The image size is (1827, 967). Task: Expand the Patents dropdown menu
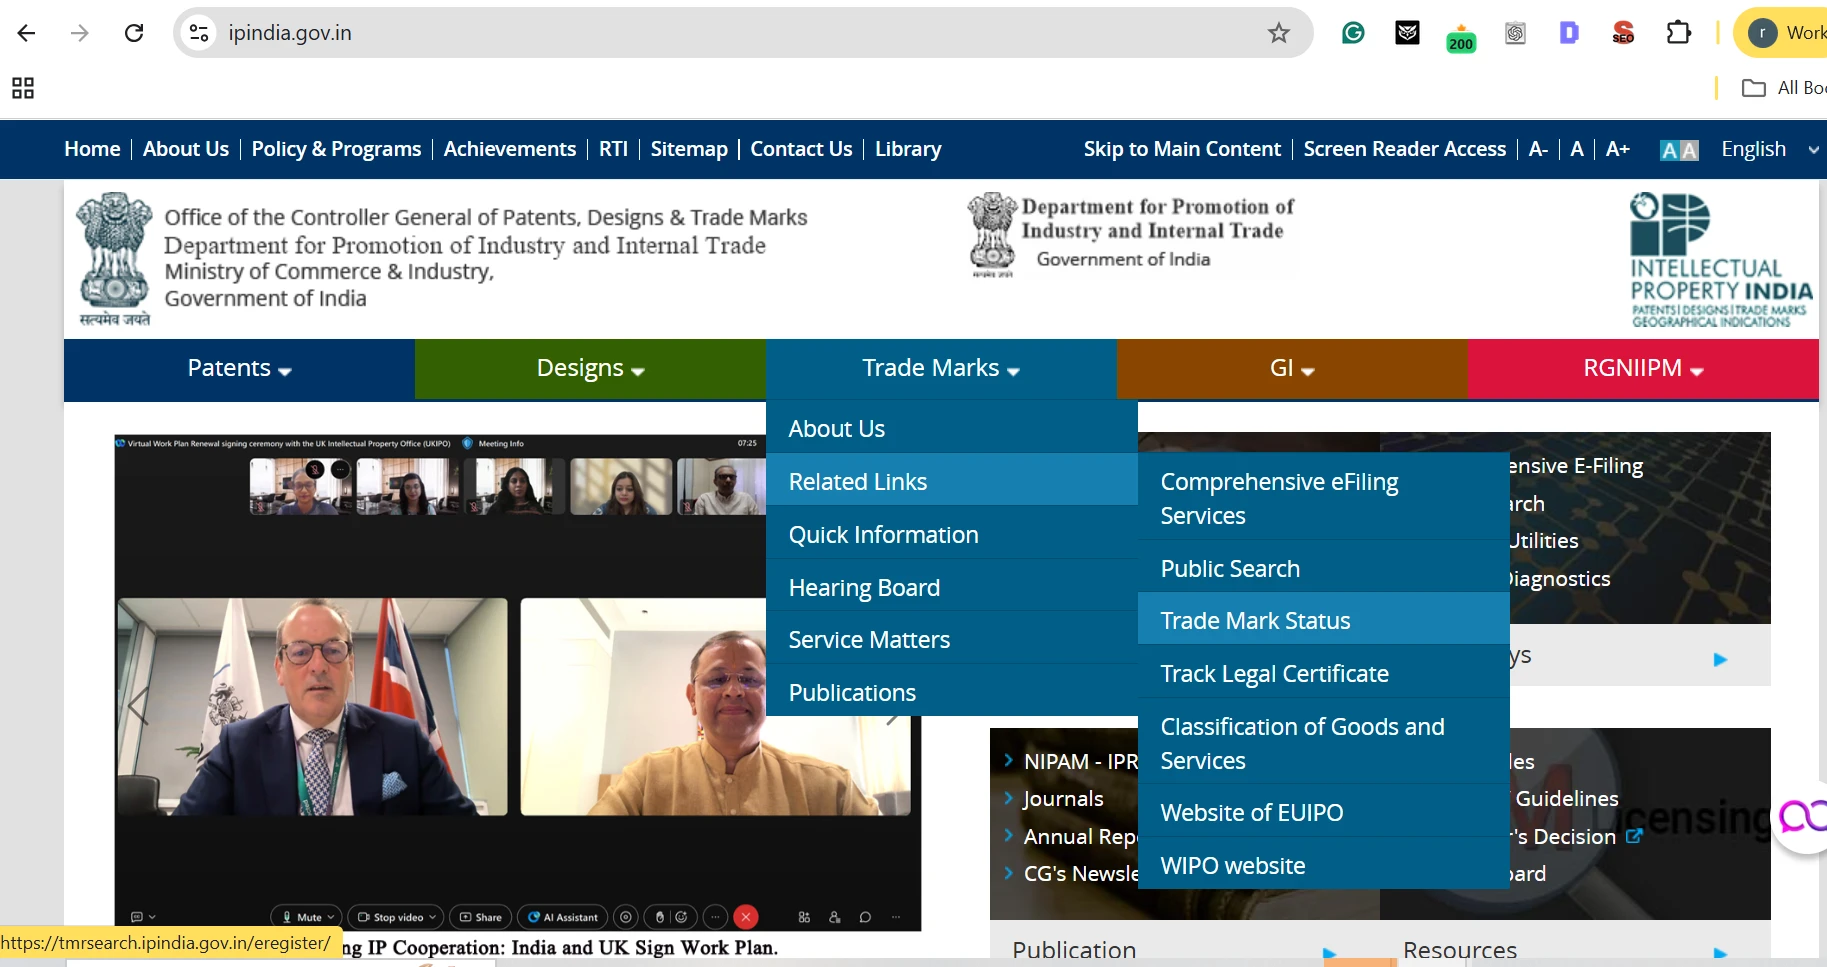(239, 368)
